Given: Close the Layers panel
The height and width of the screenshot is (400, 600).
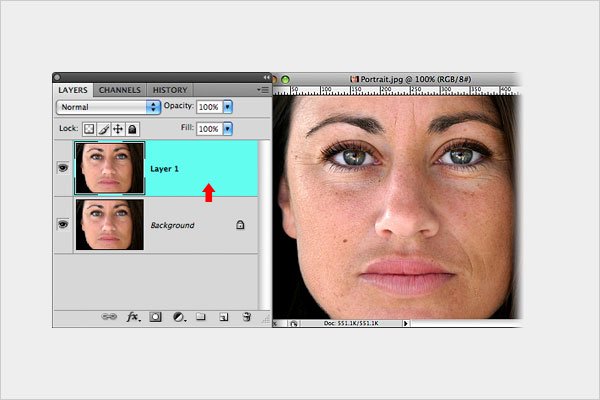Looking at the screenshot, I should click(57, 77).
